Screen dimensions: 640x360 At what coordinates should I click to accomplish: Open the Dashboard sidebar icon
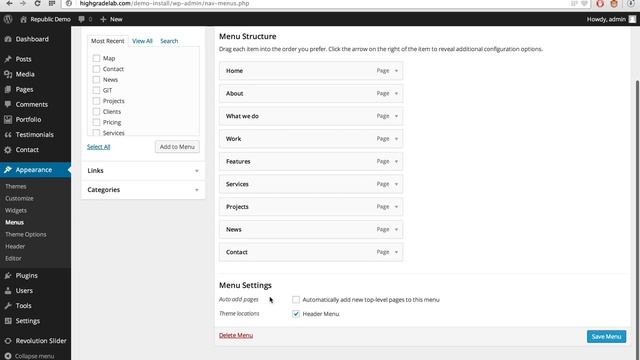point(8,39)
